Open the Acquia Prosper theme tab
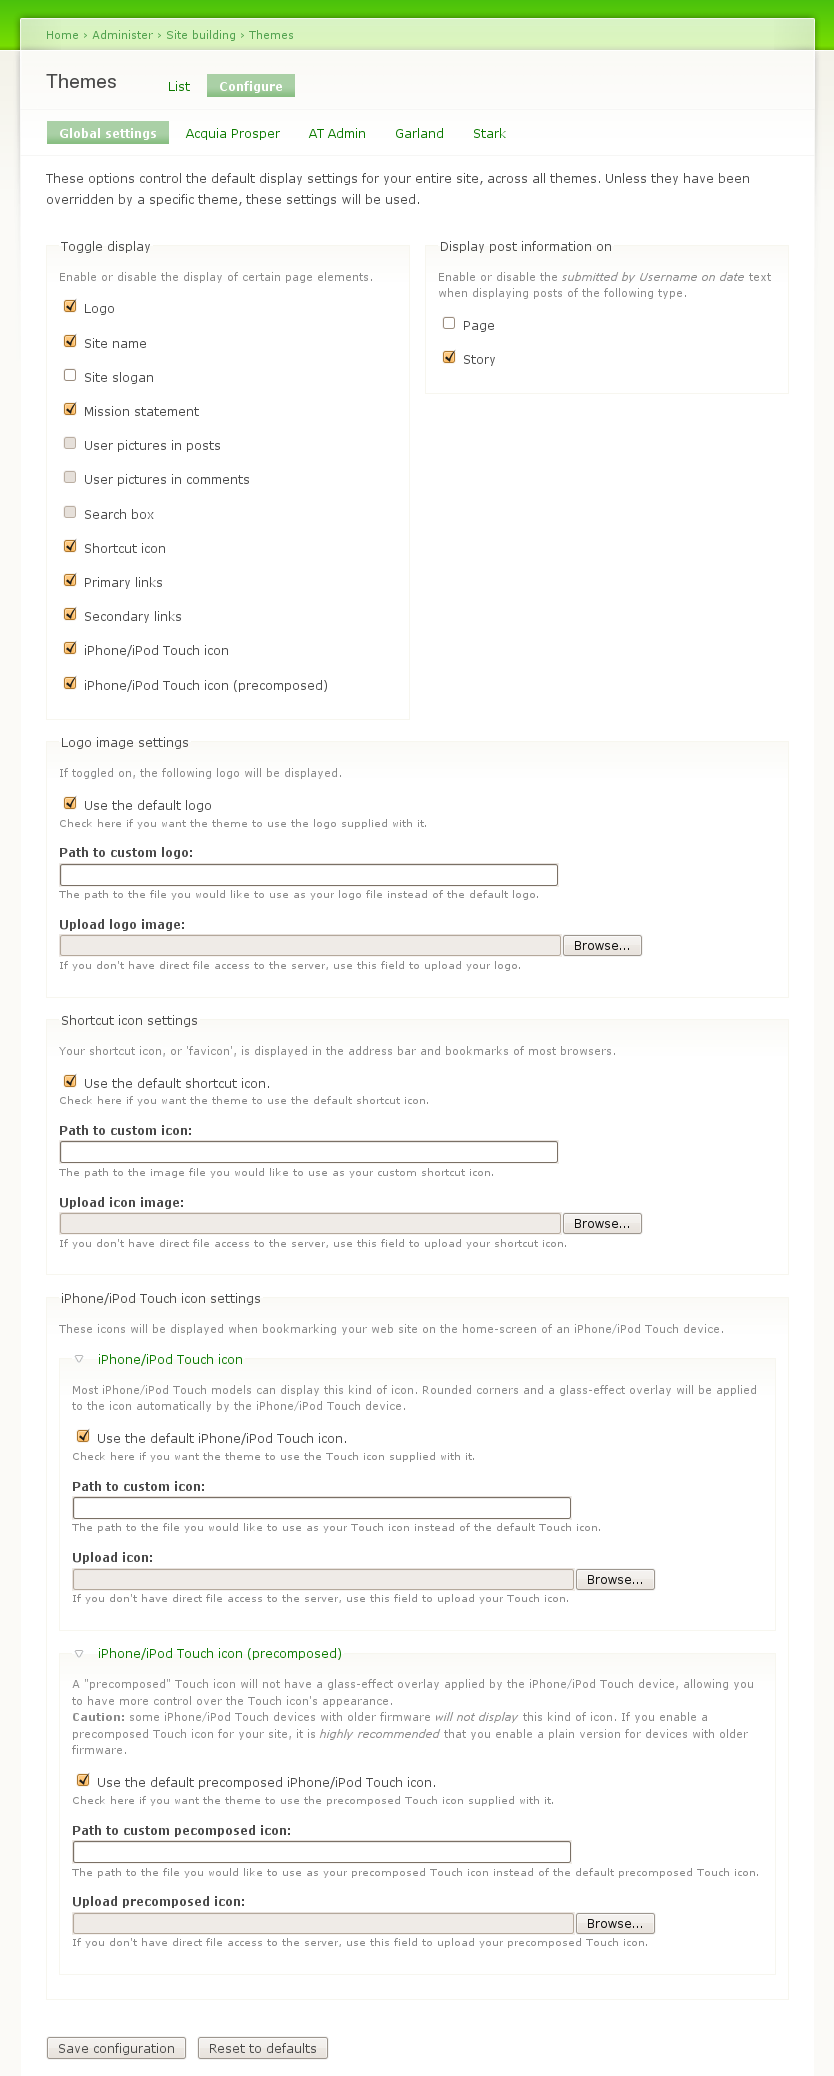Viewport: 834px width, 2076px height. coord(232,134)
